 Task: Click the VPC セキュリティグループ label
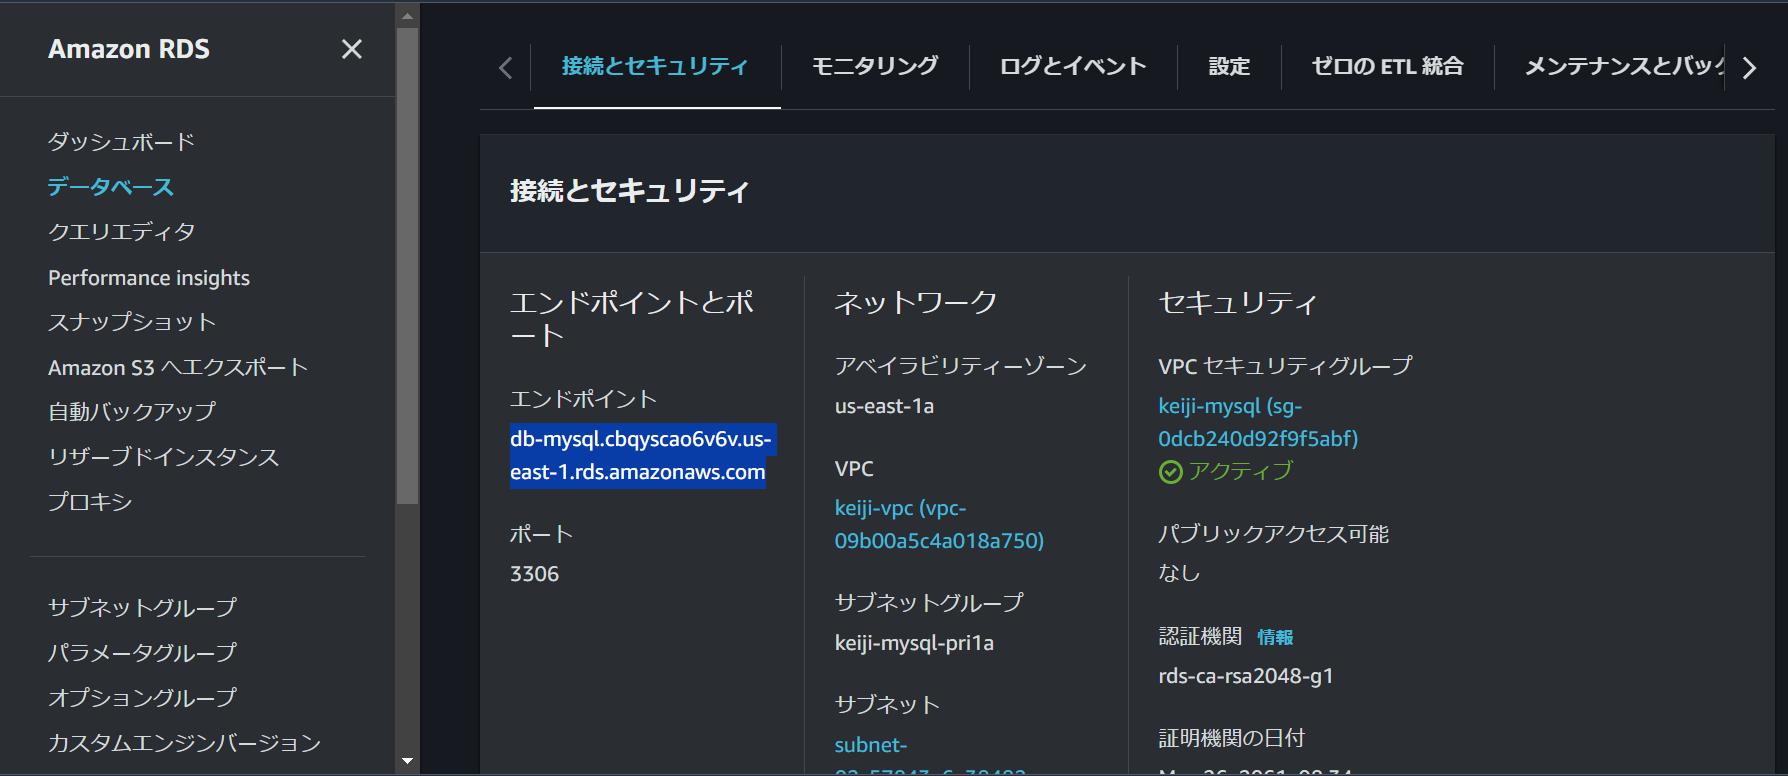click(x=1285, y=366)
